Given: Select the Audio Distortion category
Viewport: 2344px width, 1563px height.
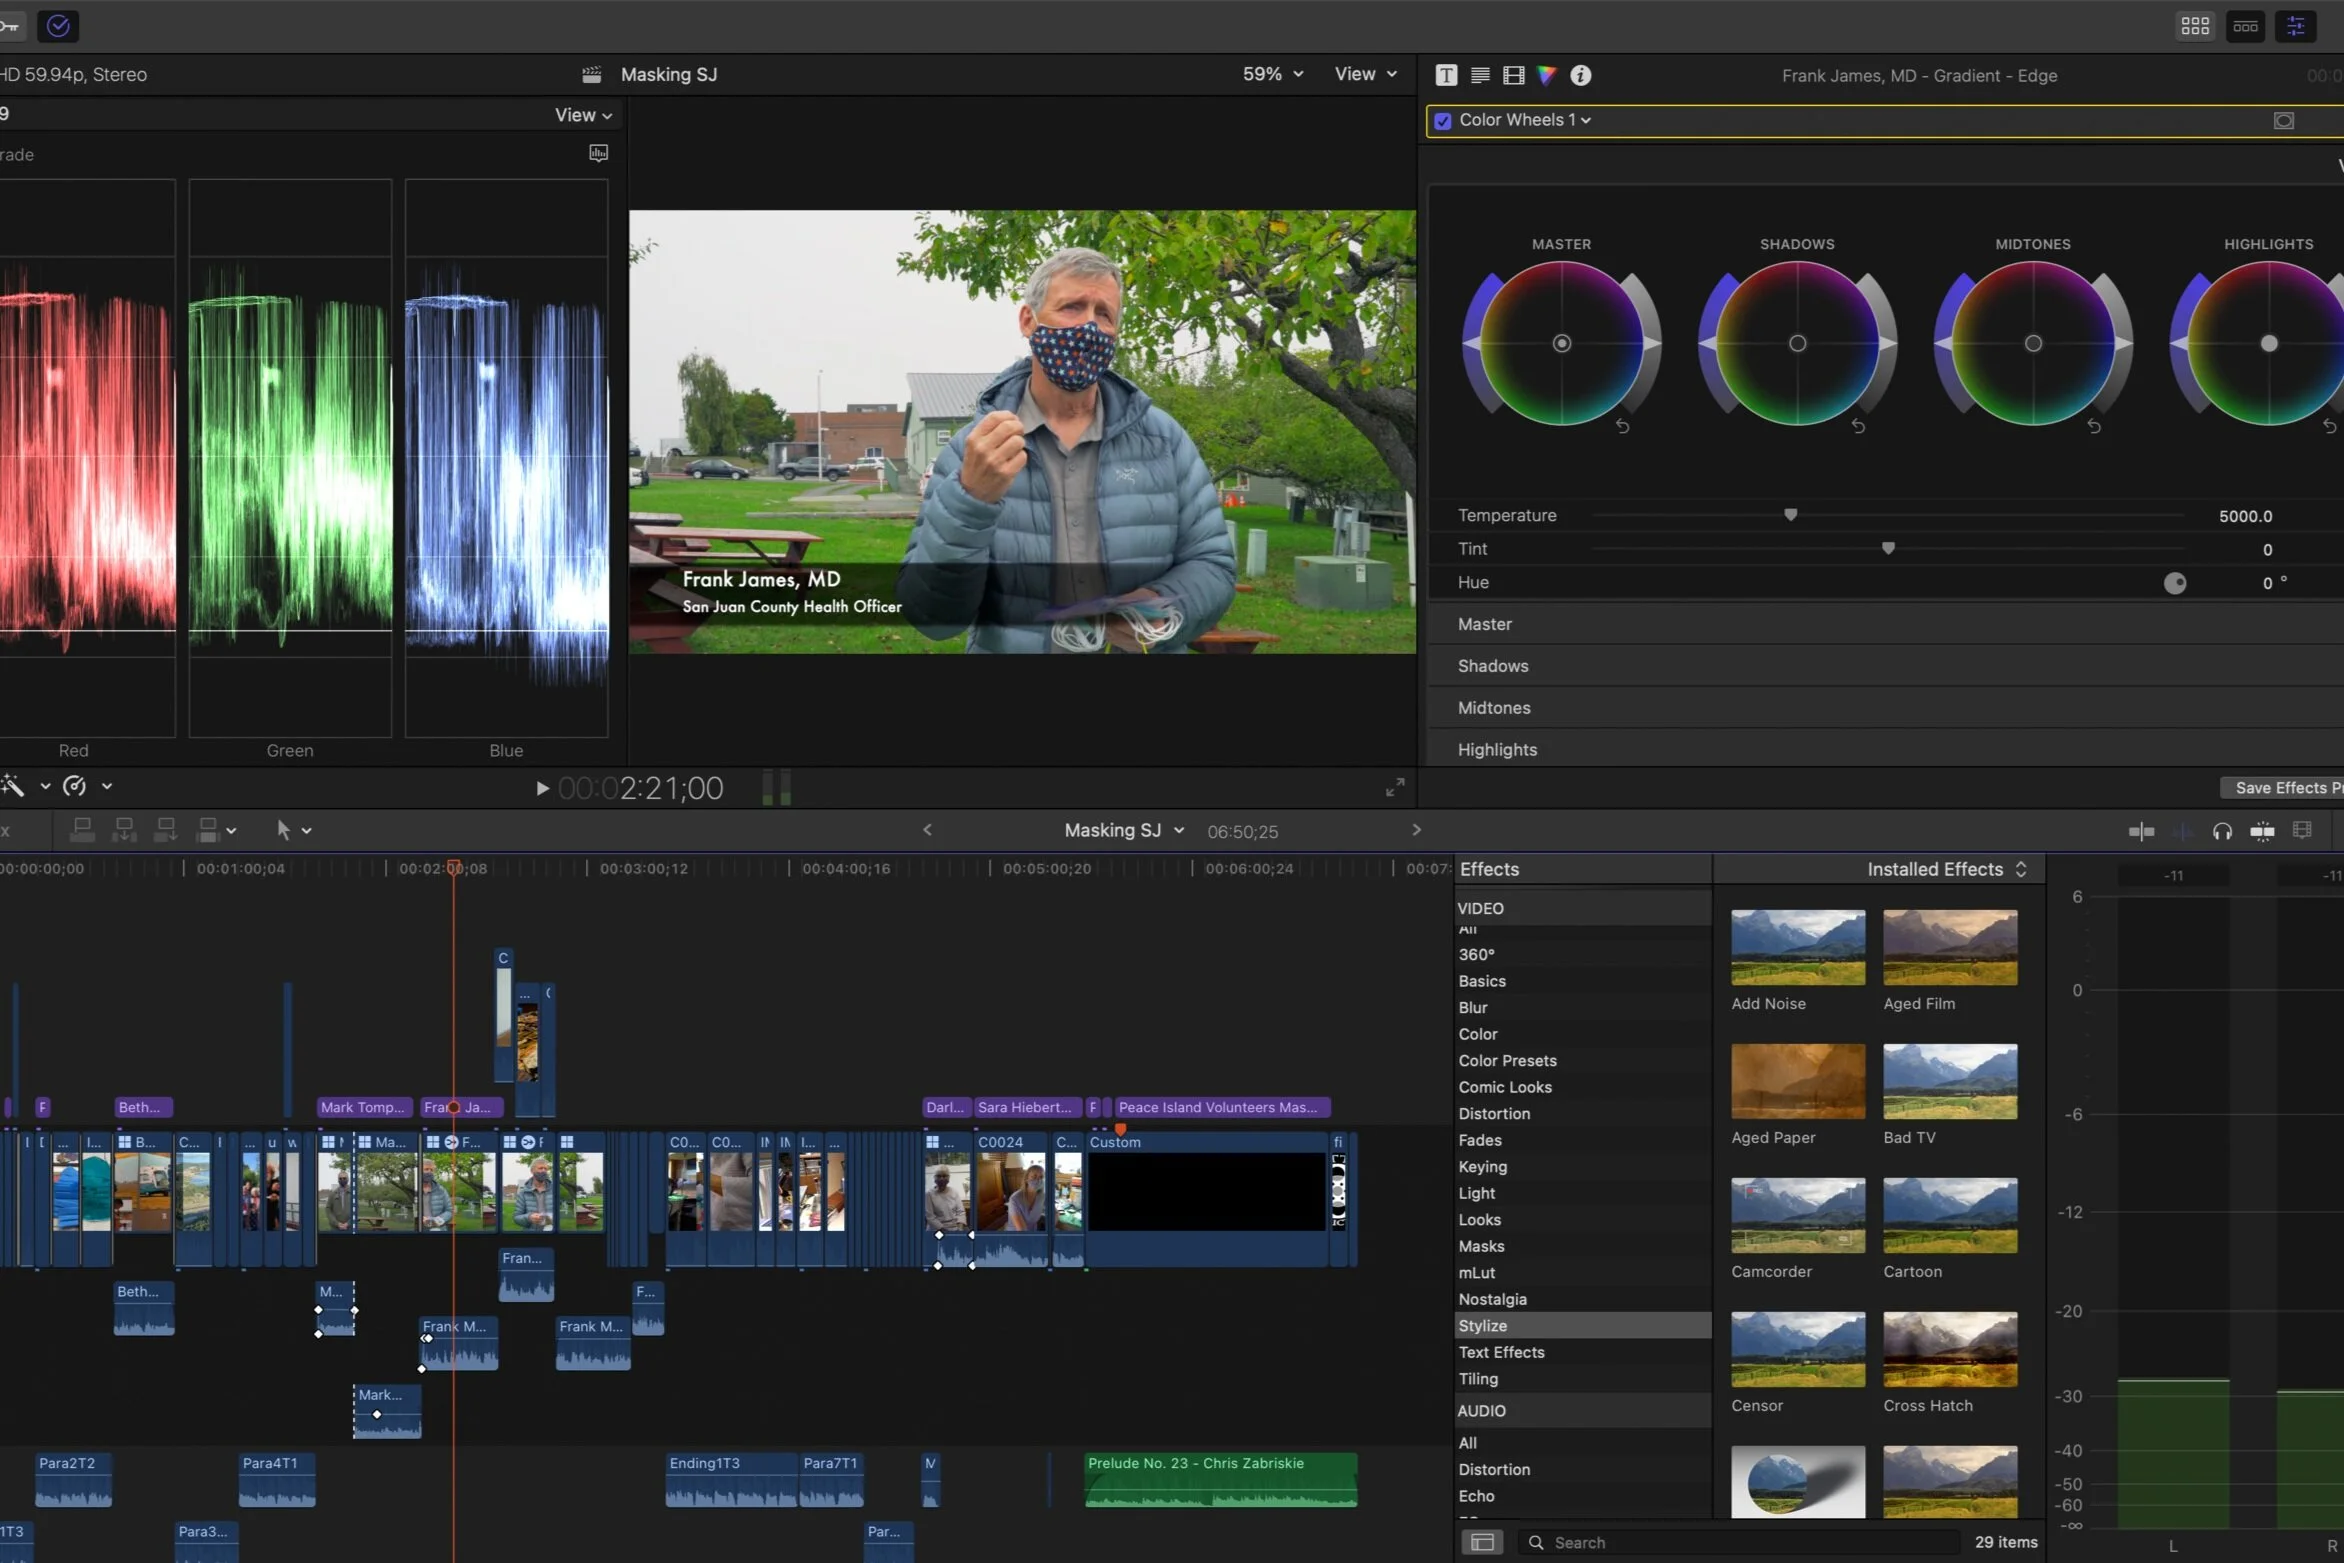Looking at the screenshot, I should click(x=1582, y=1469).
